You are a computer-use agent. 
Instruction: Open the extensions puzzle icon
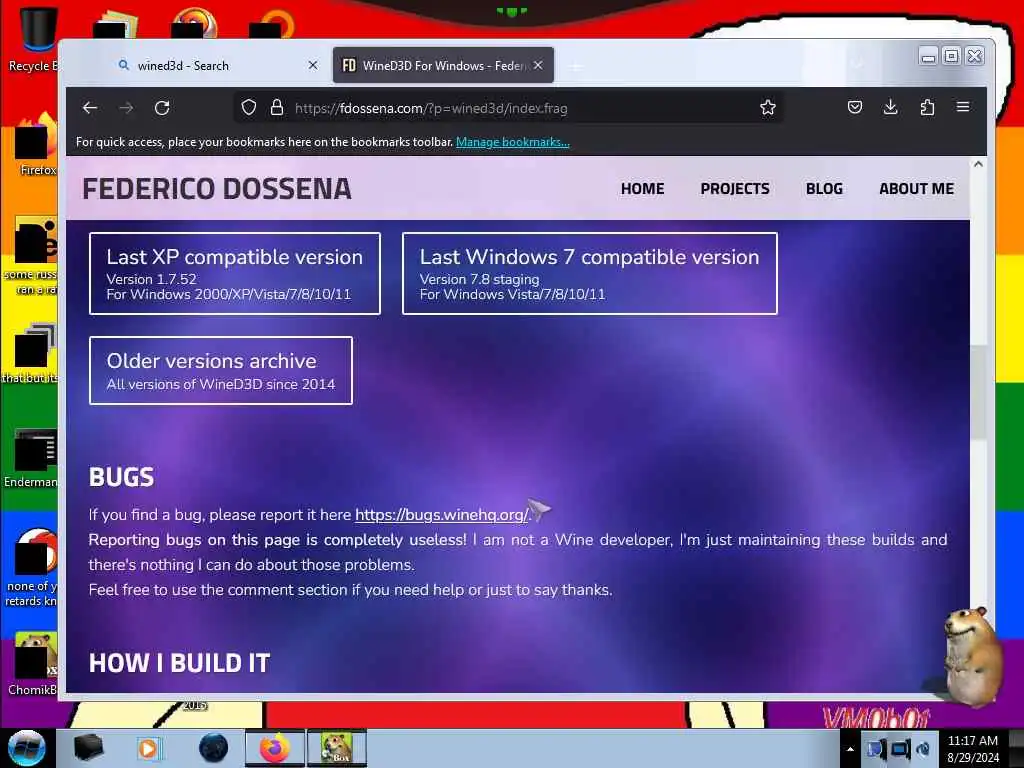927,108
